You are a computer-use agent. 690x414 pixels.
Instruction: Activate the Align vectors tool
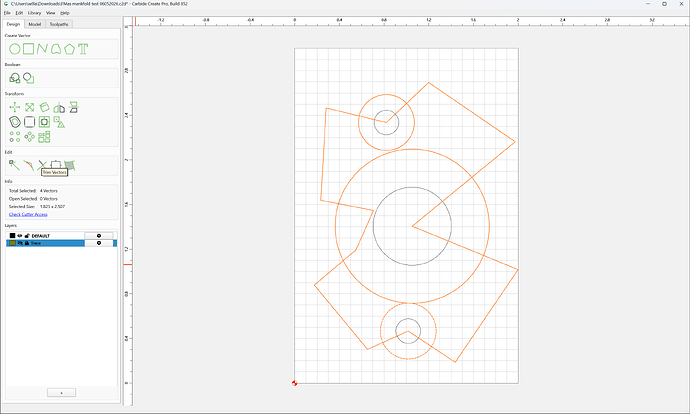coord(73,107)
